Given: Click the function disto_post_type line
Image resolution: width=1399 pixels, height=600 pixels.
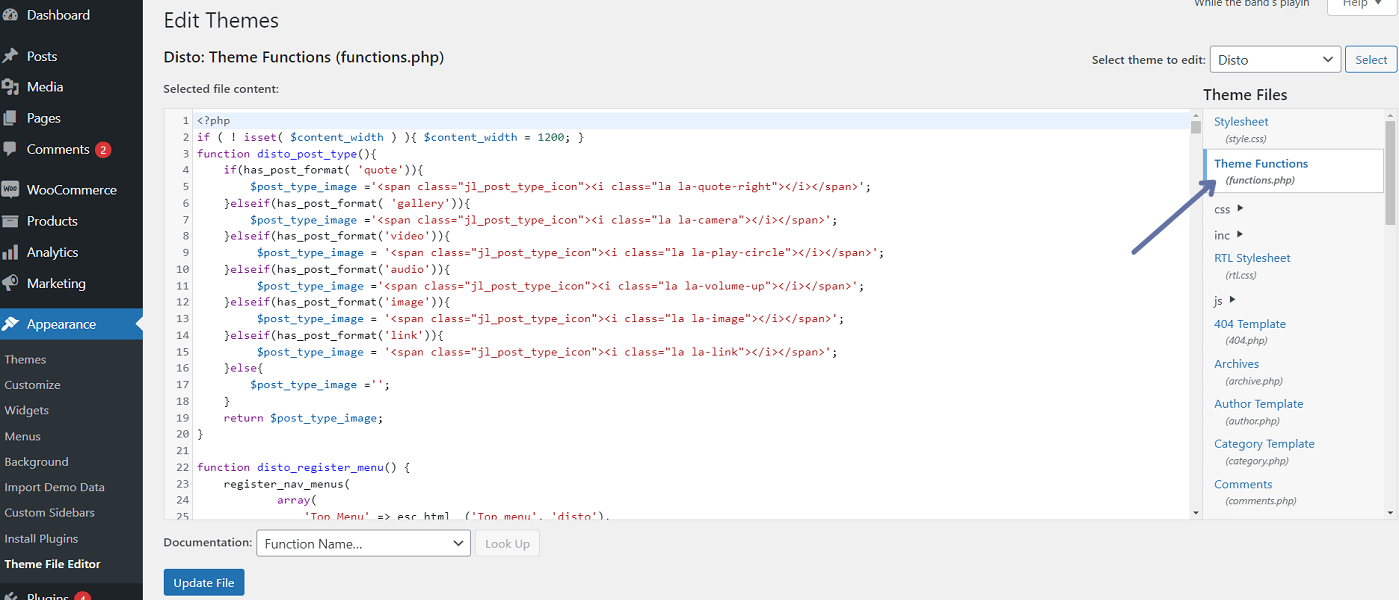Looking at the screenshot, I should 286,154.
